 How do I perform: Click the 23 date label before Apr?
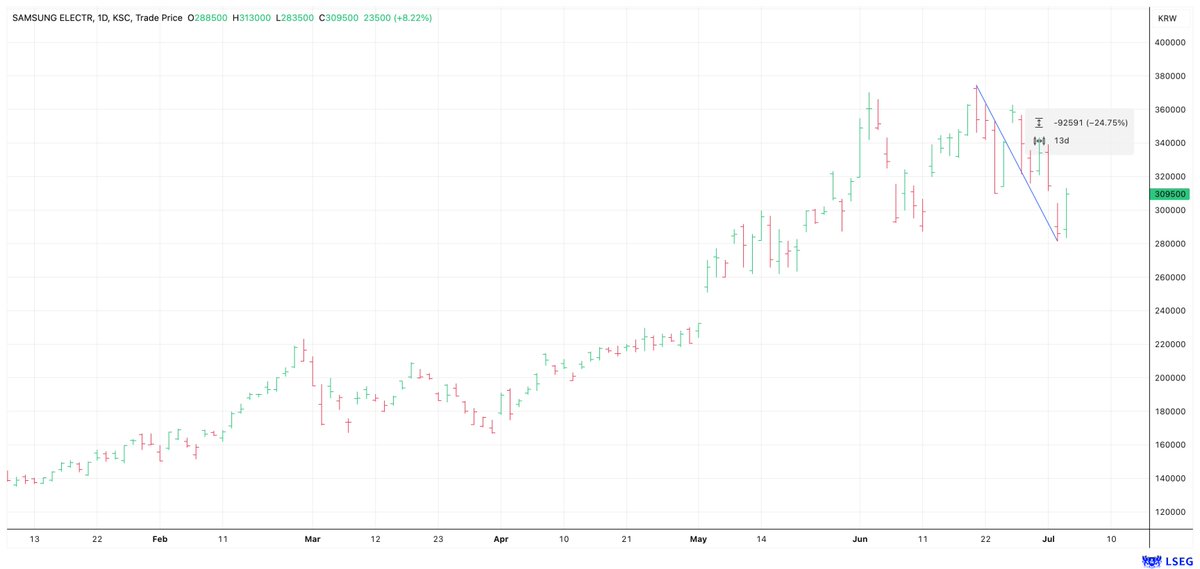click(x=437, y=538)
